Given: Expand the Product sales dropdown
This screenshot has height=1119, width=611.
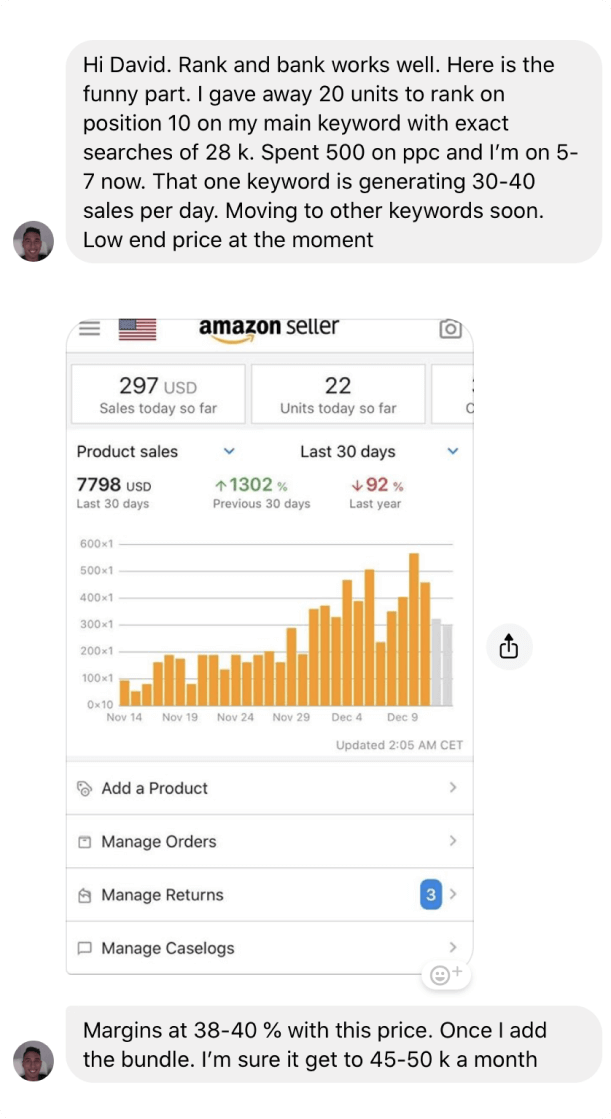Looking at the screenshot, I should (229, 452).
